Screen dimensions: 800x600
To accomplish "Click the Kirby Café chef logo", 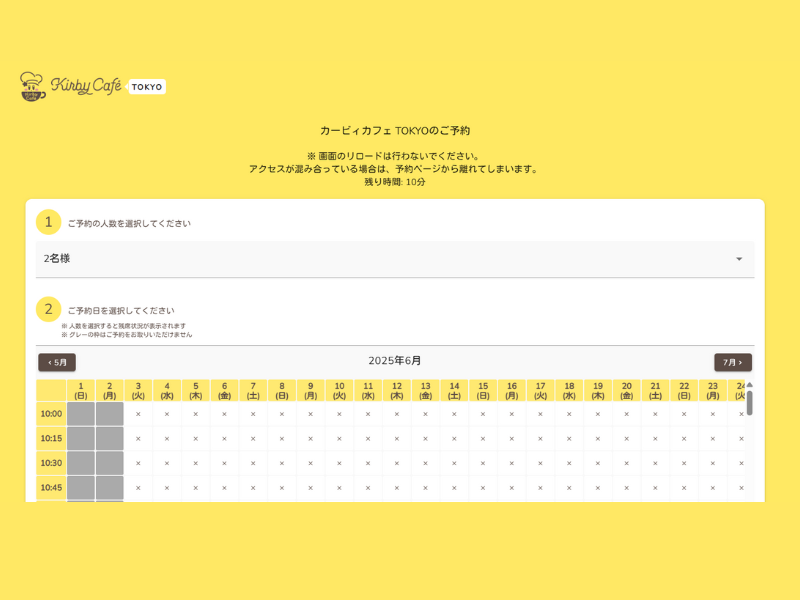I will coord(33,86).
